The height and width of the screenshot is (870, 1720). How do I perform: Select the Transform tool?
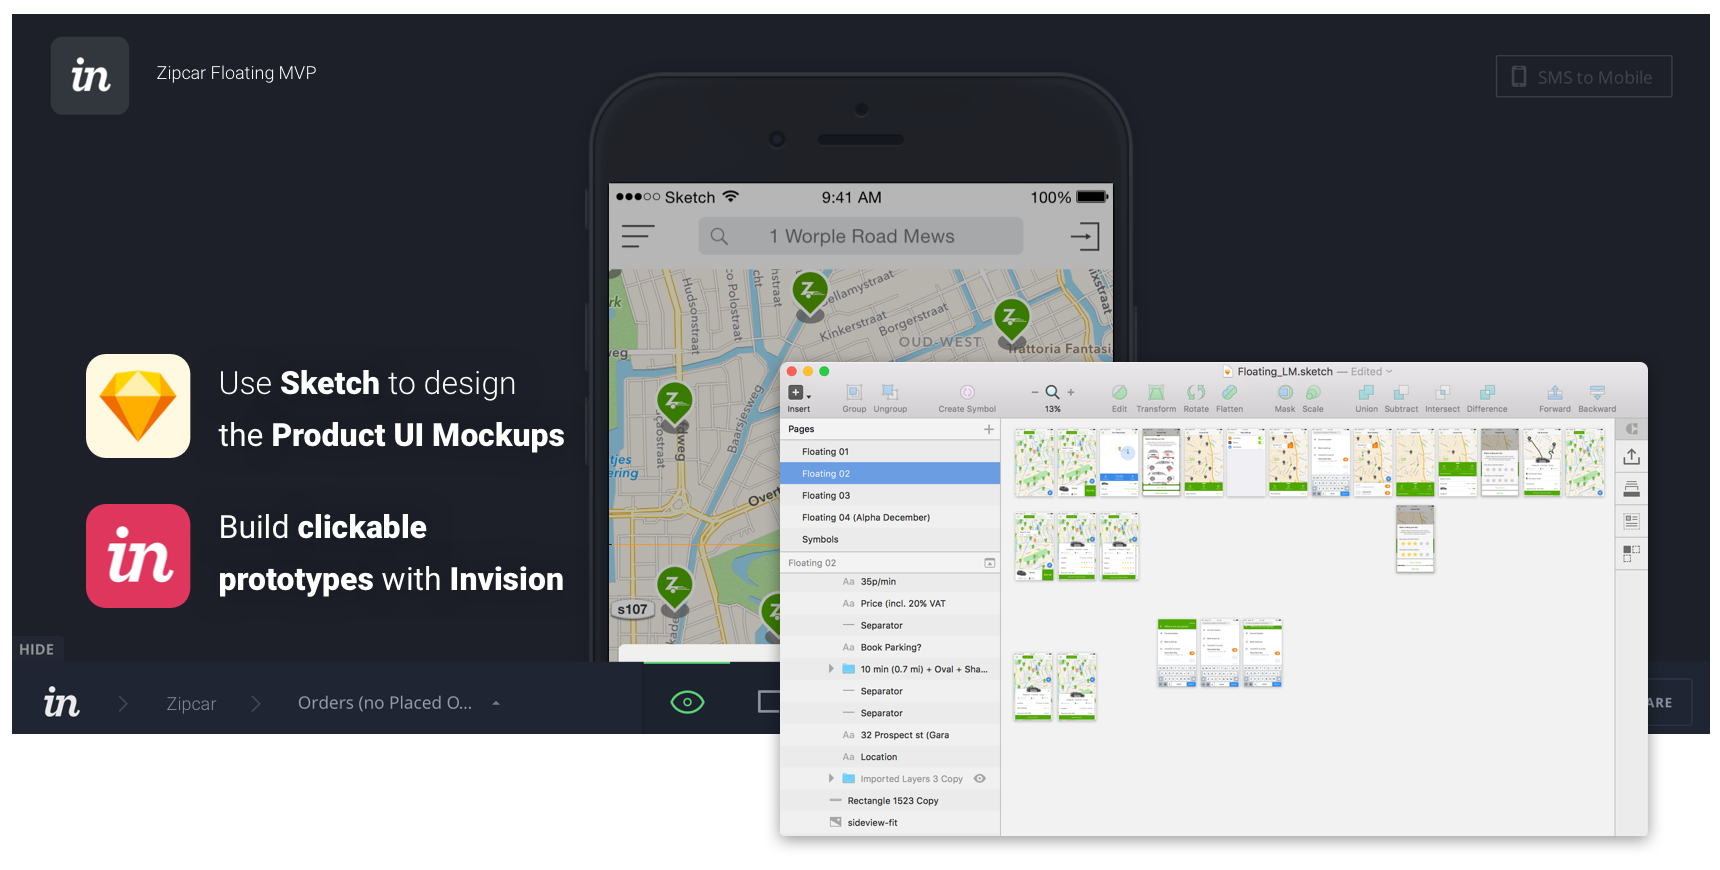(x=1156, y=398)
